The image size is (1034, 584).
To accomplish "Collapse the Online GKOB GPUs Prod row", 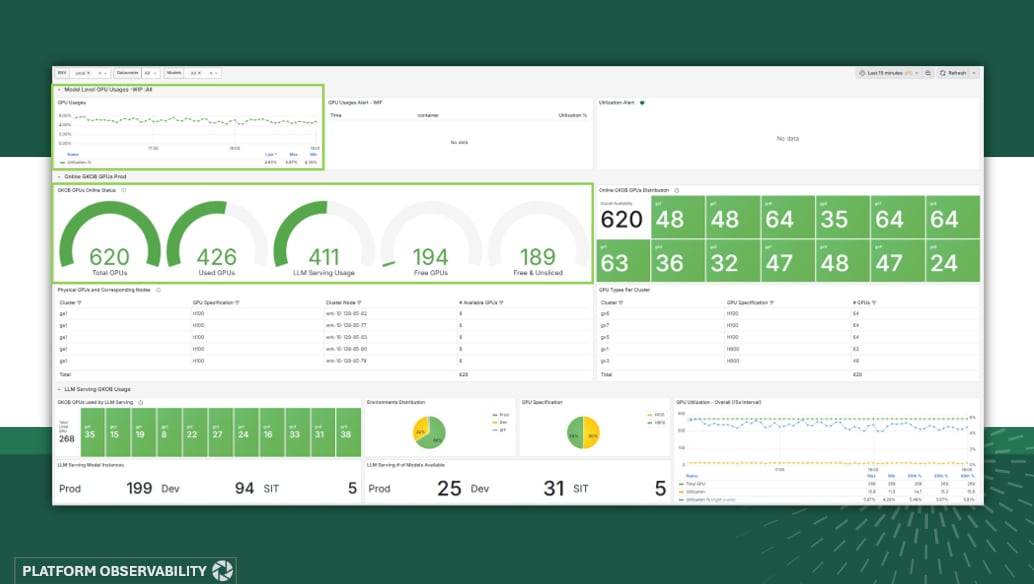I will click(59, 177).
